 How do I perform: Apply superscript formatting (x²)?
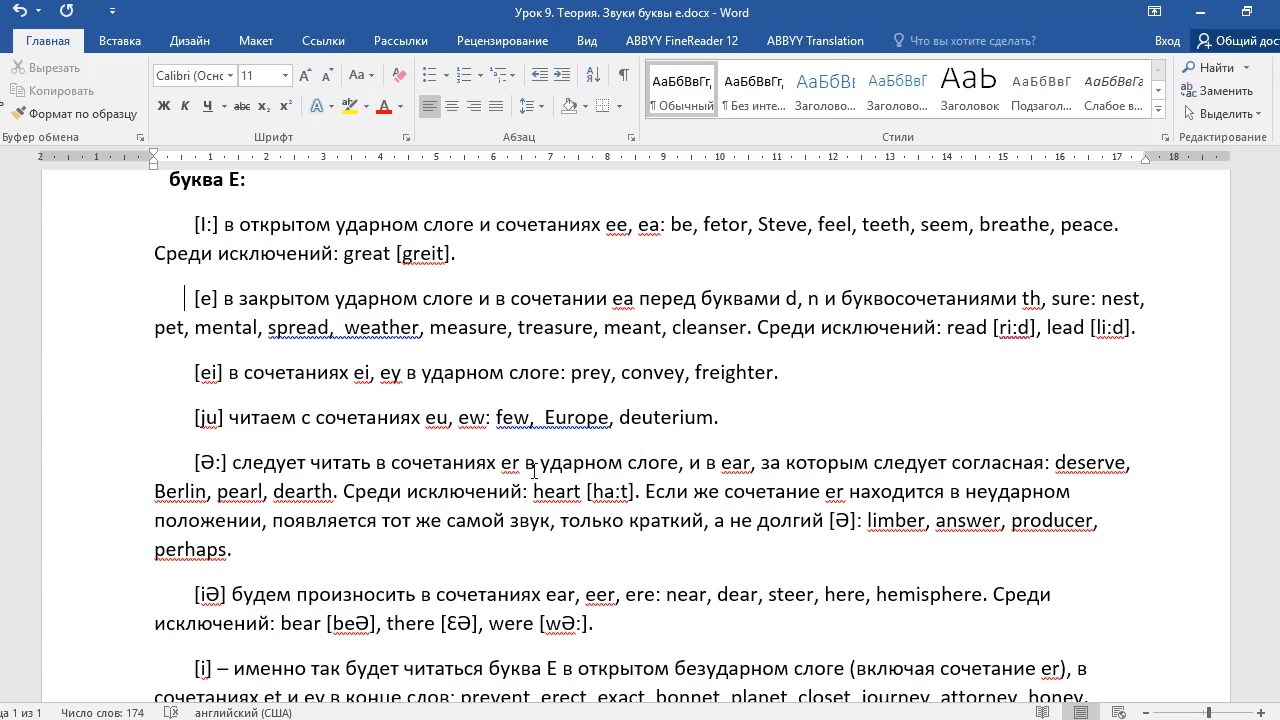pos(286,106)
